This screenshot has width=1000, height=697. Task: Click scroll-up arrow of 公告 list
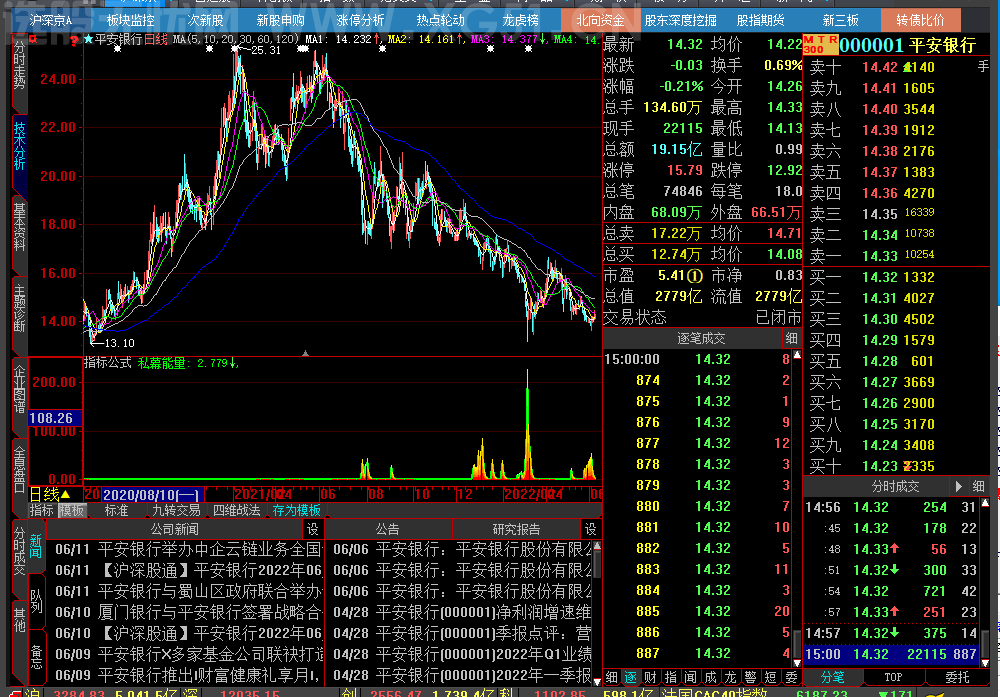point(597,546)
